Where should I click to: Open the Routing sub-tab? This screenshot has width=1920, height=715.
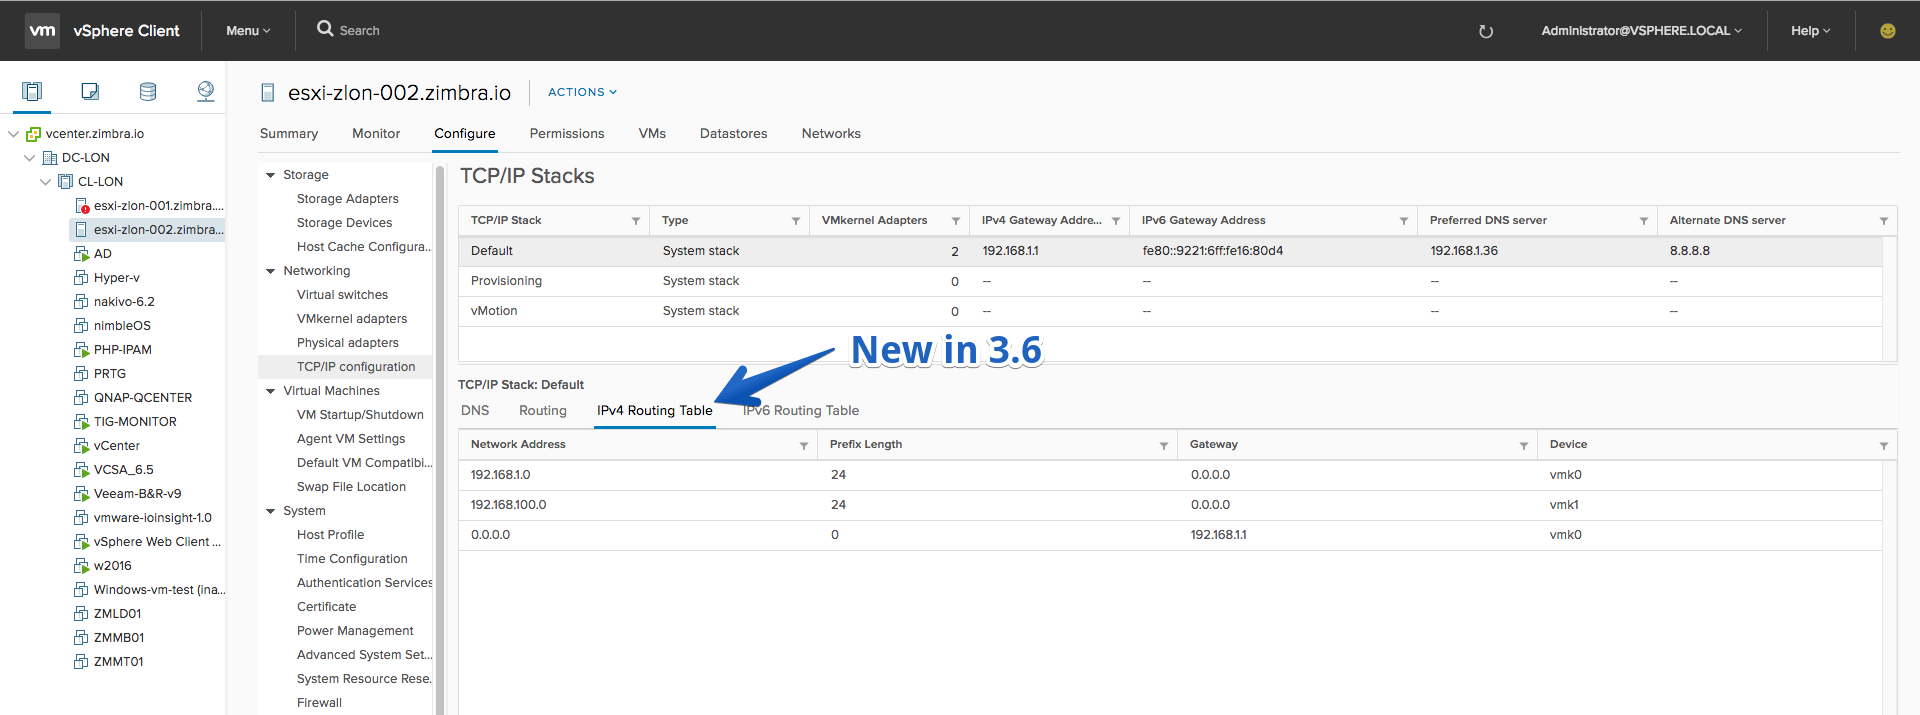click(x=543, y=411)
